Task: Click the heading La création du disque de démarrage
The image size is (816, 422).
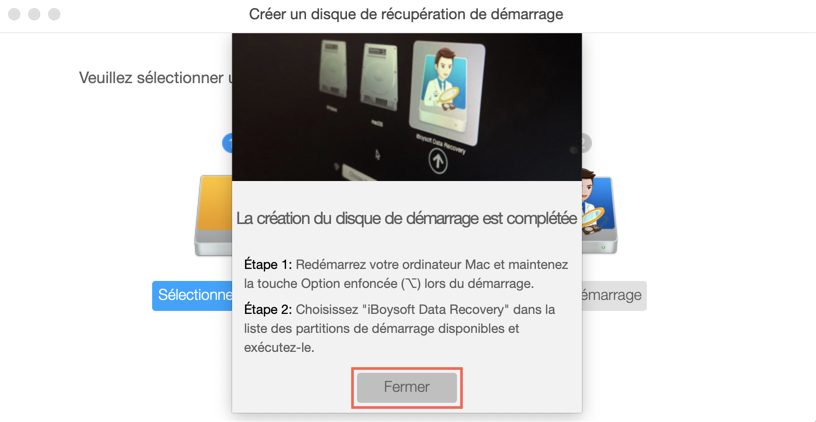Action: pos(406,219)
